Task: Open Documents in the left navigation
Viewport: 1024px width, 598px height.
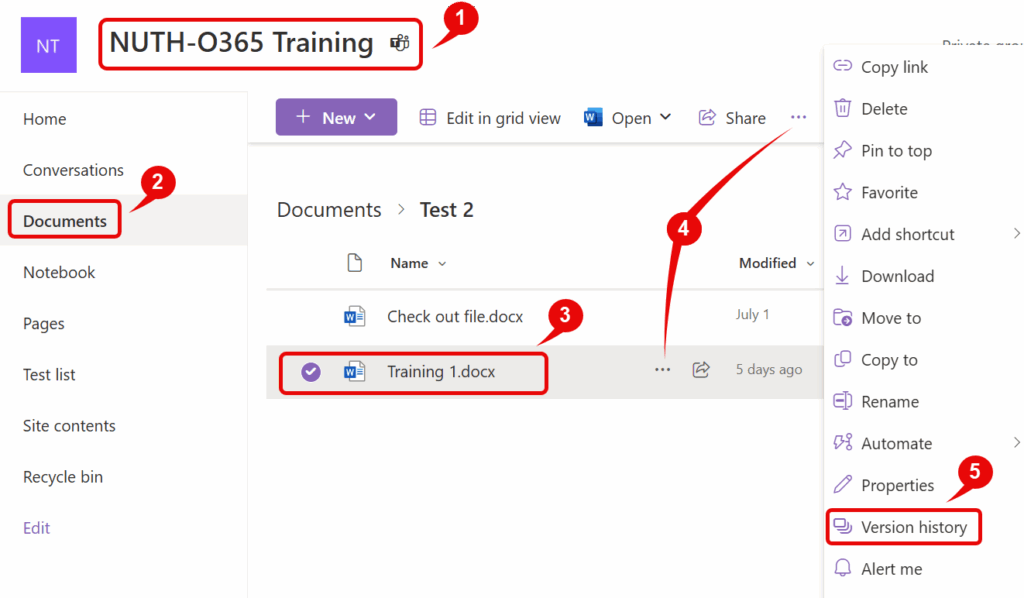Action: 65,221
